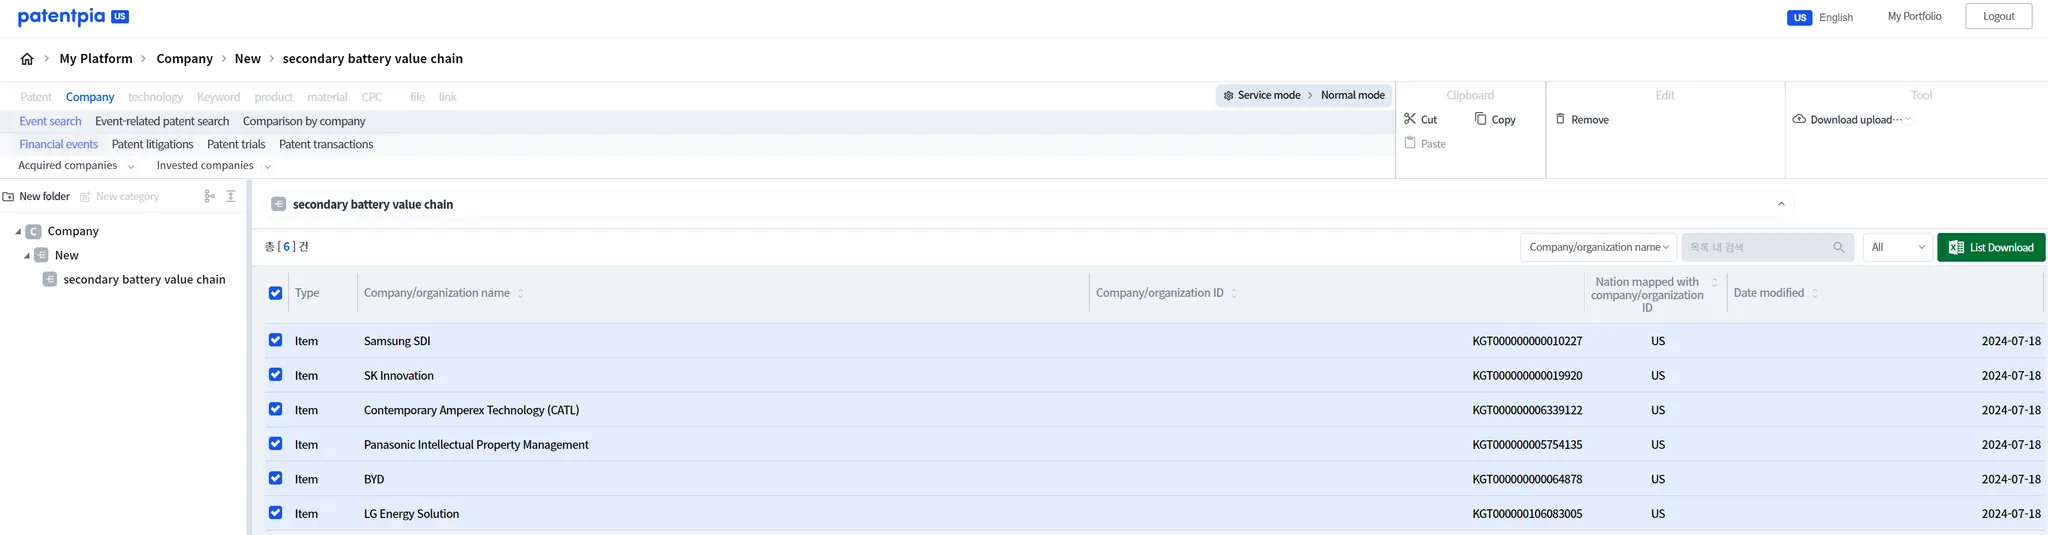Click the BYD company name

374,479
